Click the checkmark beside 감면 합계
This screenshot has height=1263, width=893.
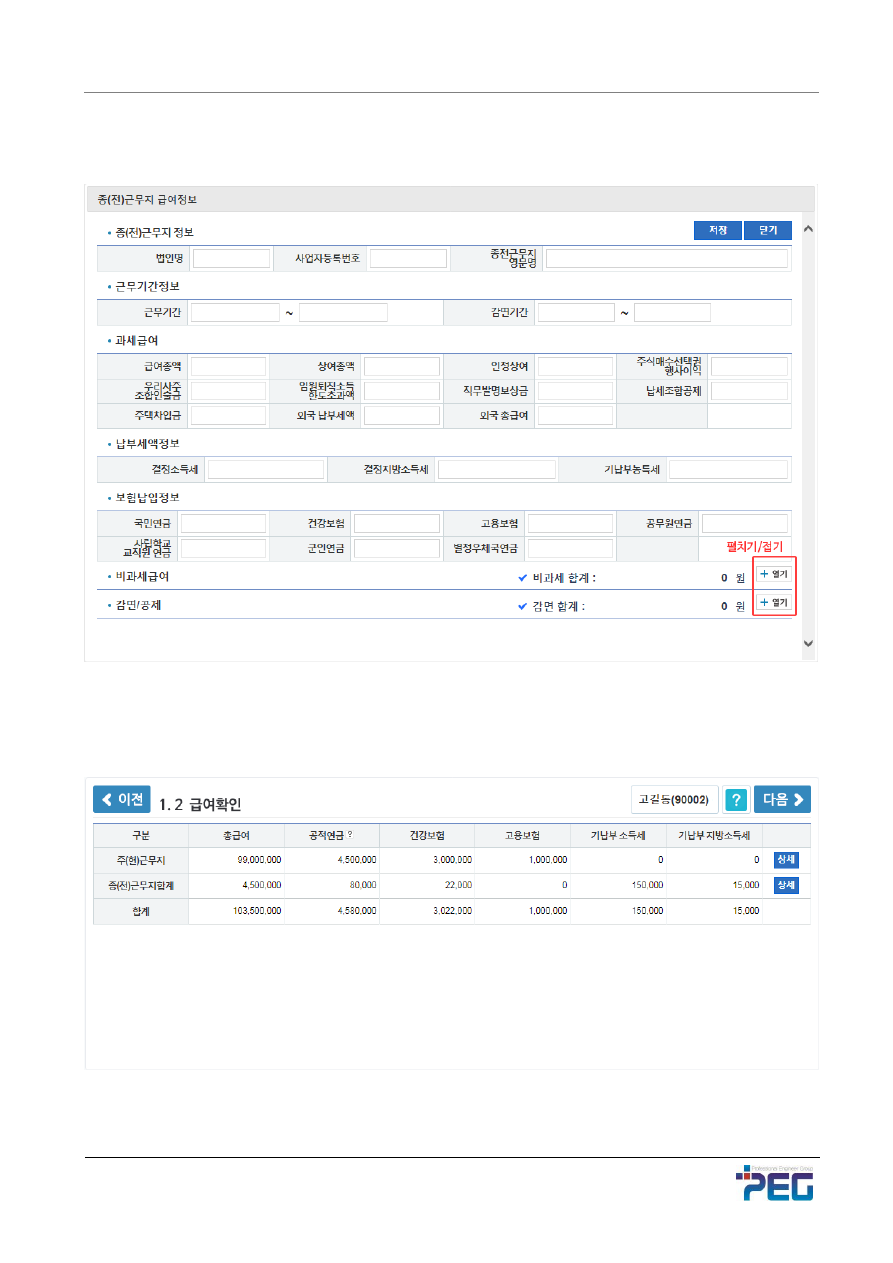click(522, 605)
